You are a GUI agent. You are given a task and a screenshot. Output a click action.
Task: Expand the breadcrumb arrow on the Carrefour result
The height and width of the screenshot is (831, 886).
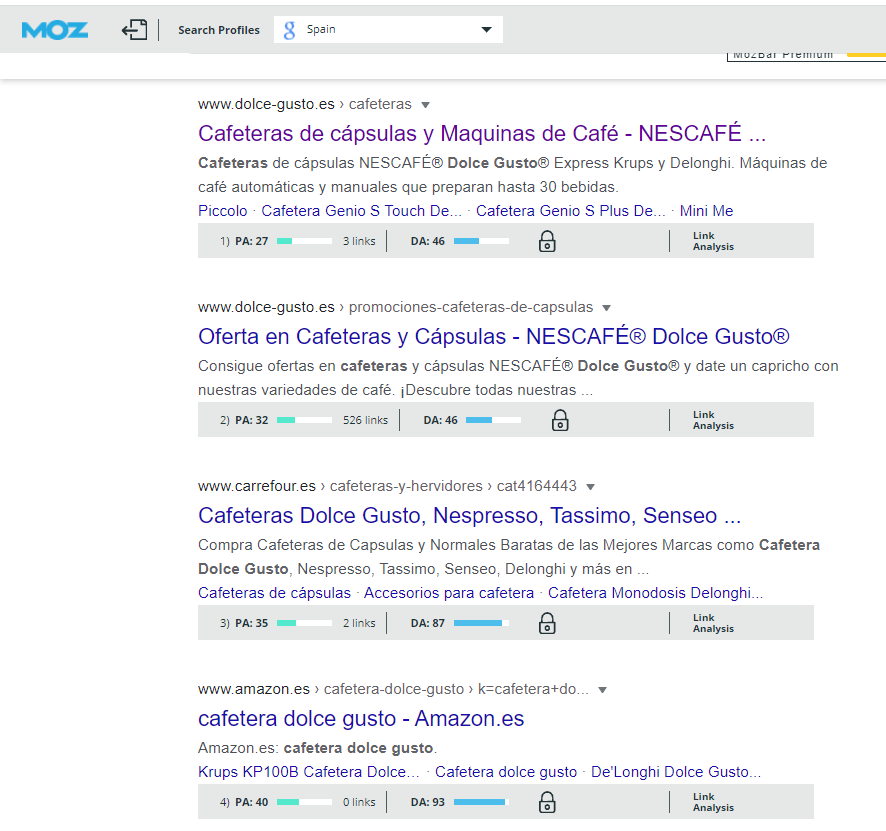(591, 485)
